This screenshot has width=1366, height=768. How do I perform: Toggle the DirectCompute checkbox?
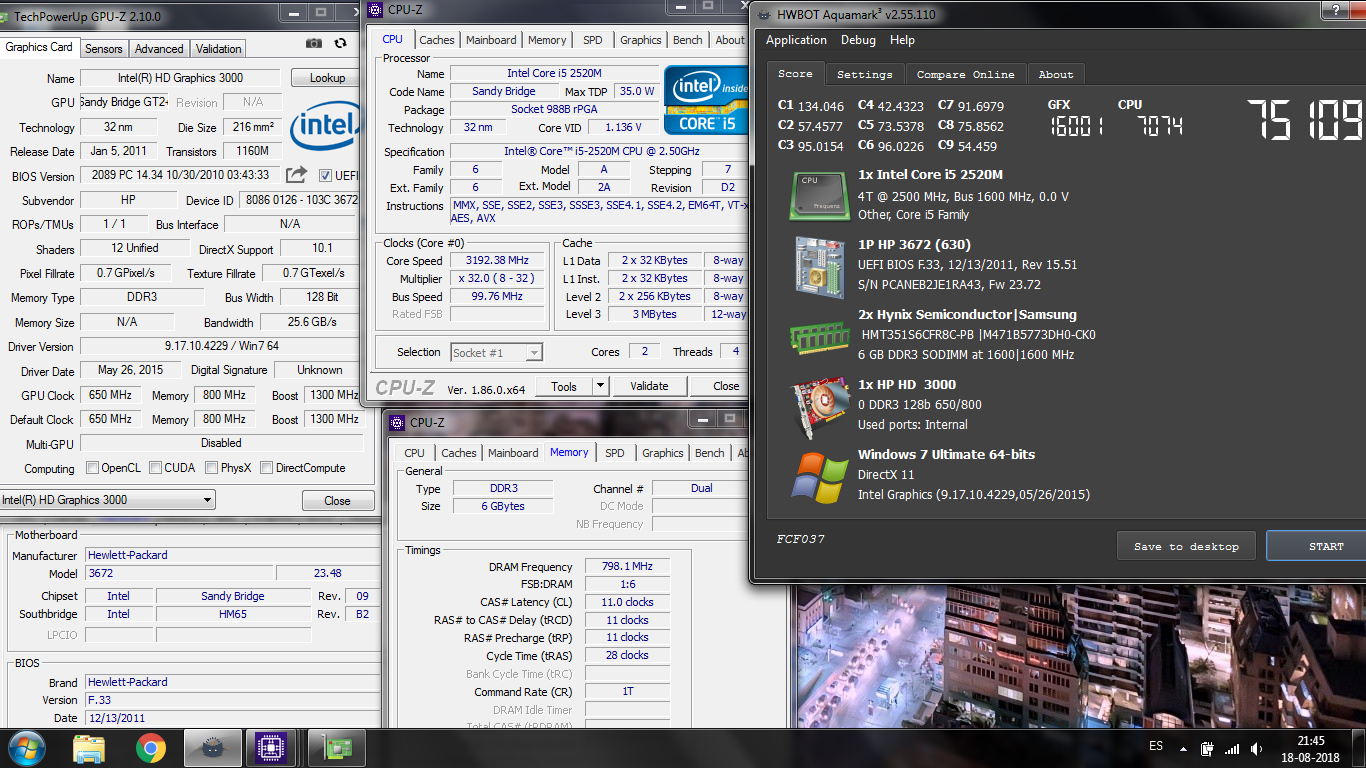(x=266, y=467)
